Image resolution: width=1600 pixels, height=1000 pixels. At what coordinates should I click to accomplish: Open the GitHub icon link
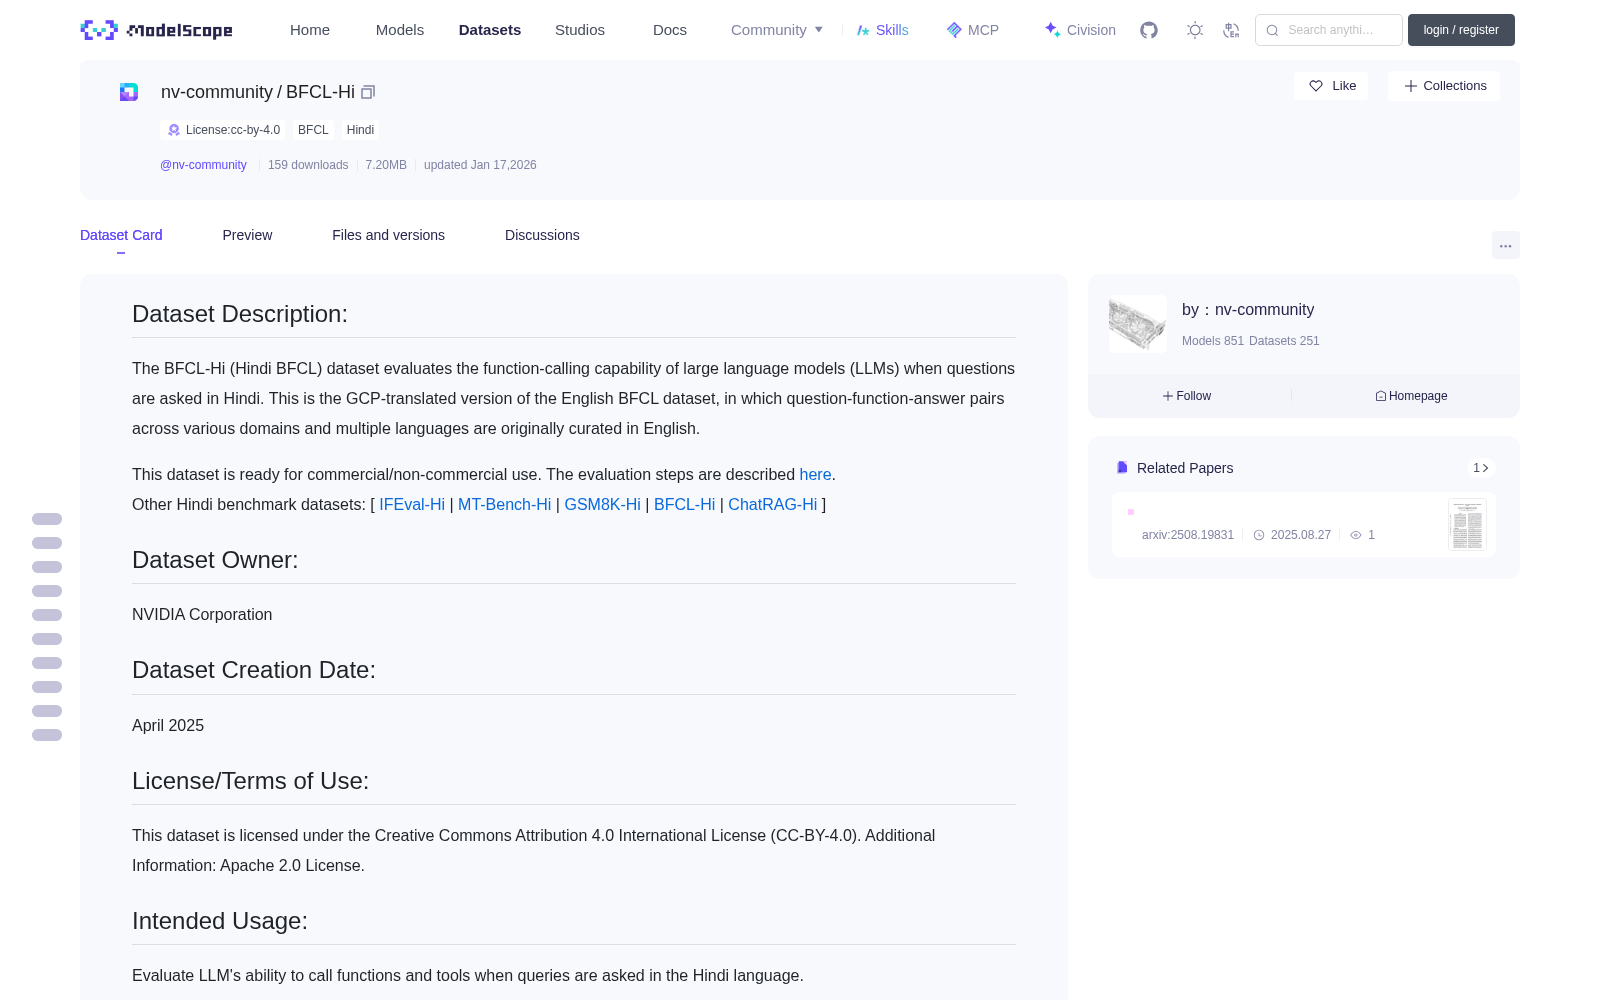(x=1149, y=30)
